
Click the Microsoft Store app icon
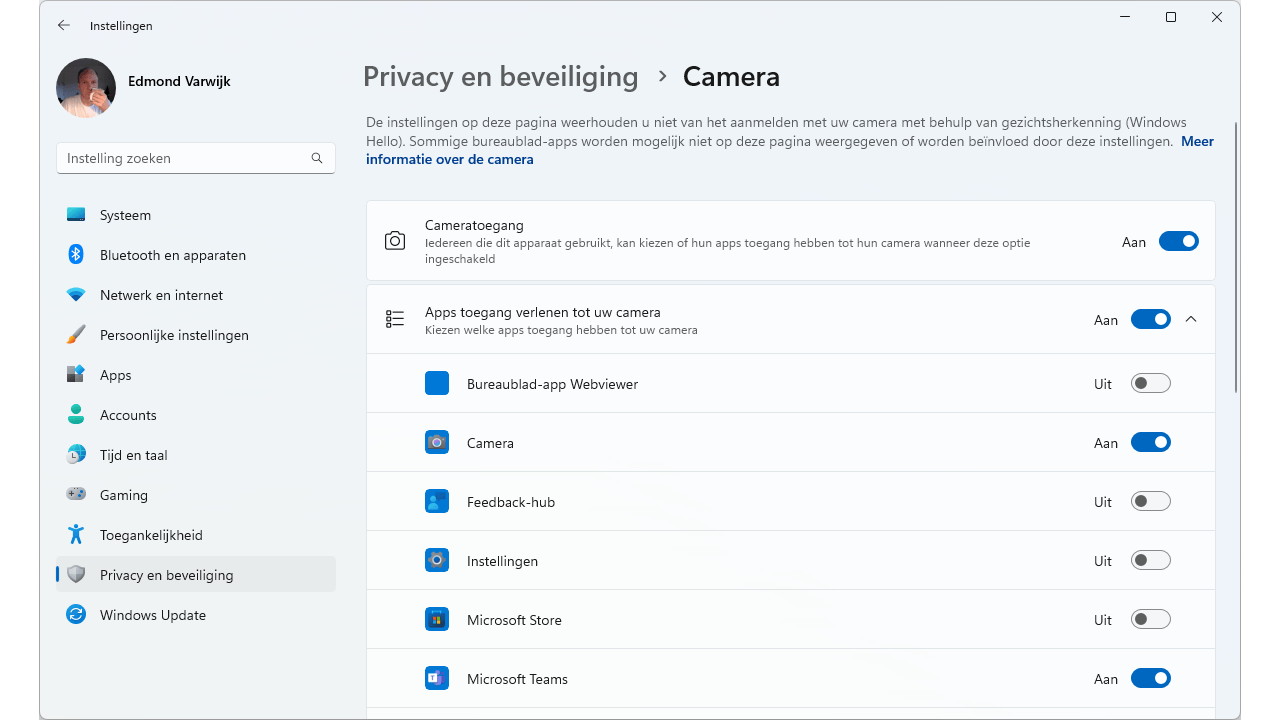point(437,620)
